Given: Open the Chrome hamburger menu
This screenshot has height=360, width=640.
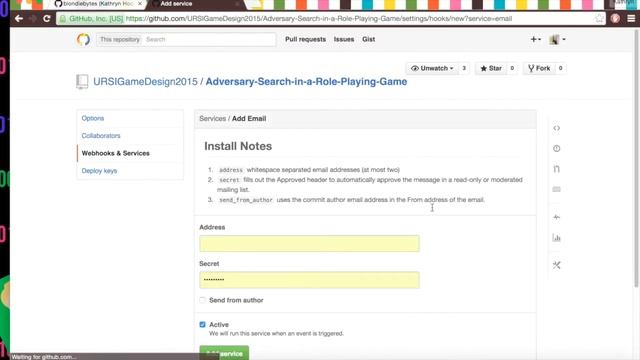Looking at the screenshot, I should click(x=631, y=18).
